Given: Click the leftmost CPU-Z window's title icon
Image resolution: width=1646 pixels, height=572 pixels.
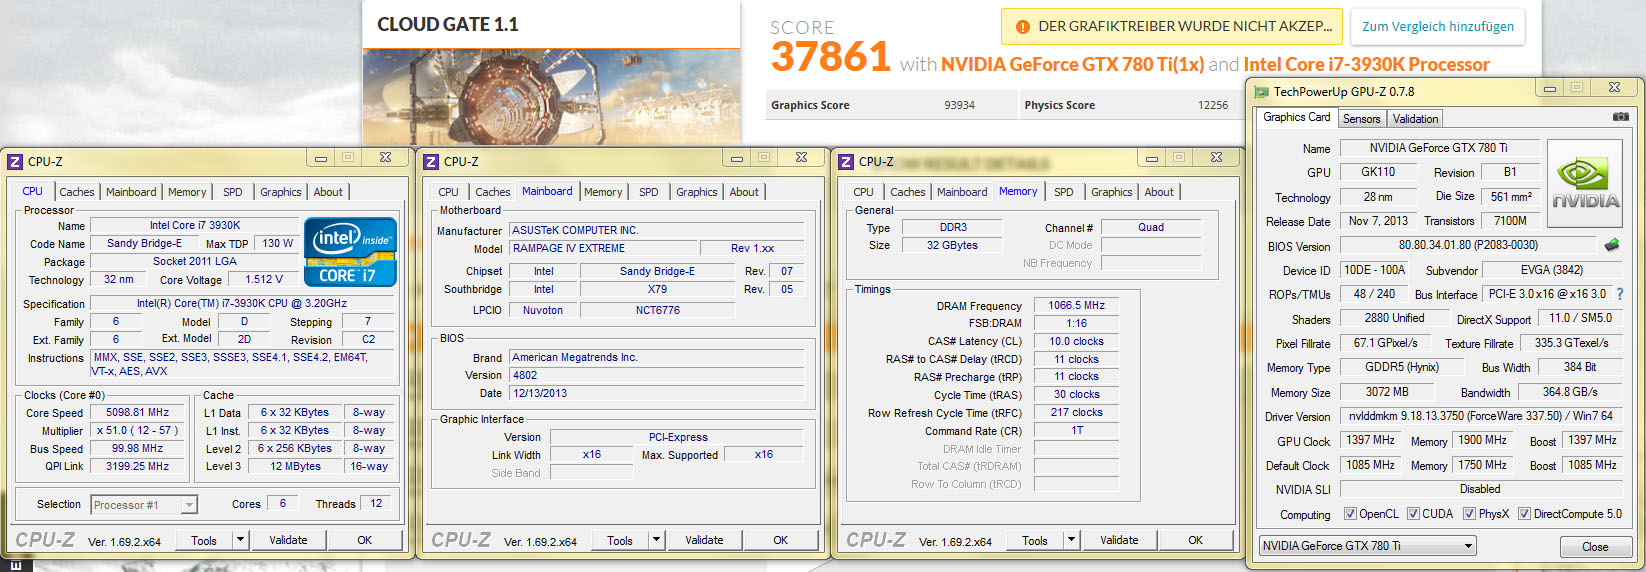Looking at the screenshot, I should click(15, 161).
